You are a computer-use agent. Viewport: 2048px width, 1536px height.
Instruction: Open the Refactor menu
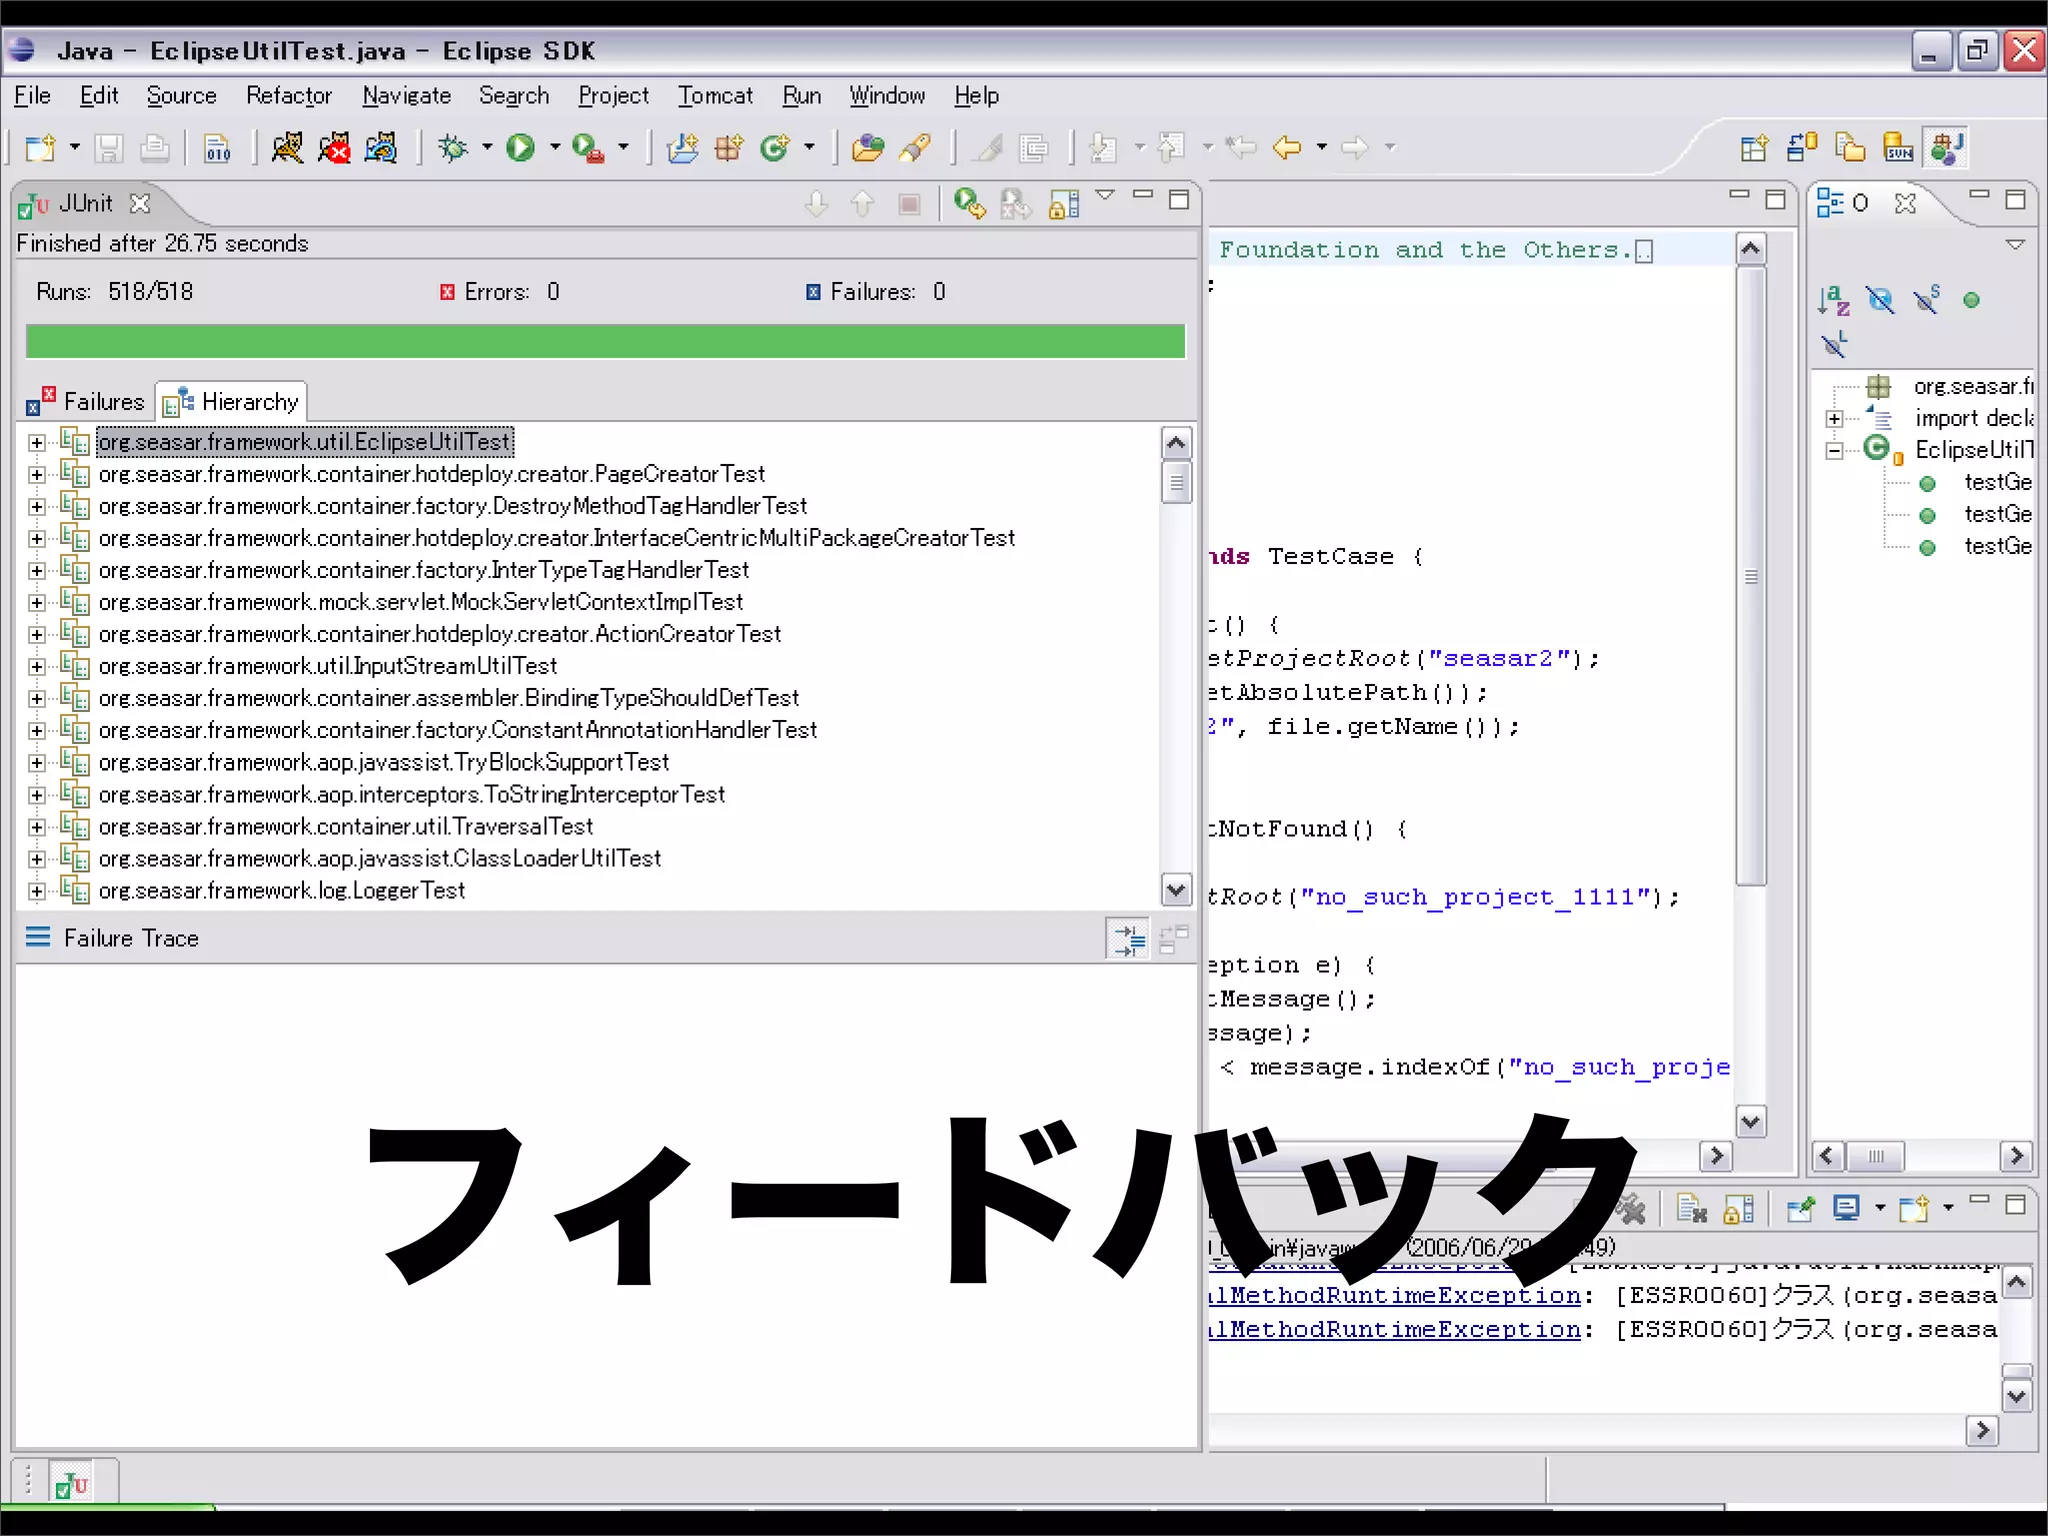click(x=288, y=96)
